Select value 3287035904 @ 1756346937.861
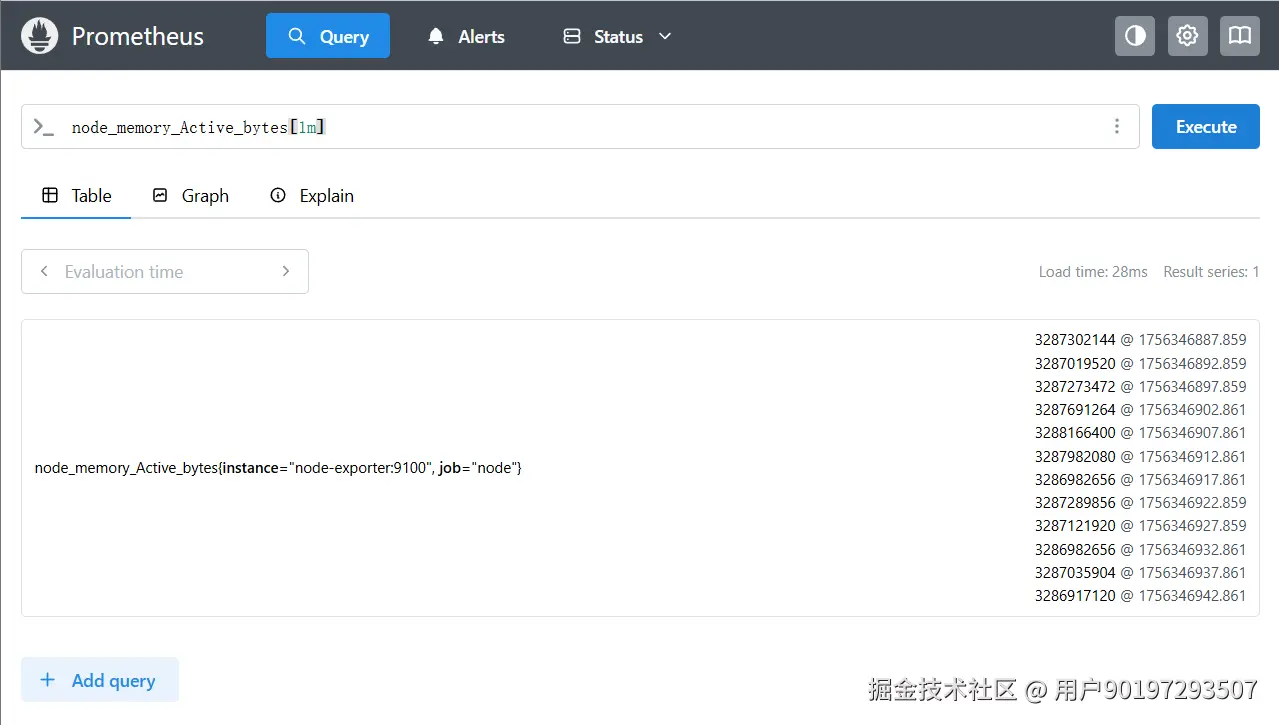Screen dimensions: 1279x725 point(1141,573)
